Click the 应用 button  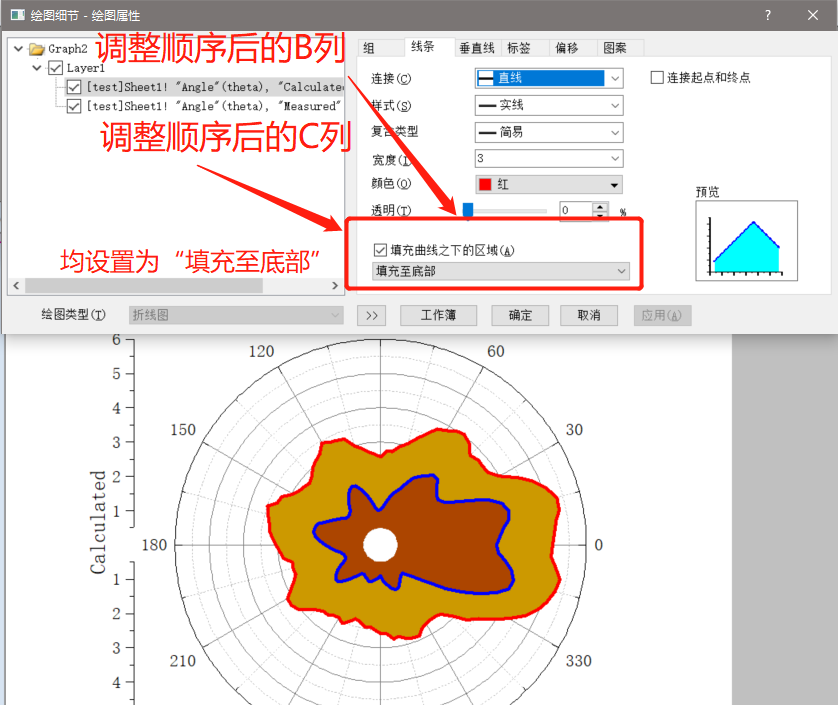[x=662, y=315]
